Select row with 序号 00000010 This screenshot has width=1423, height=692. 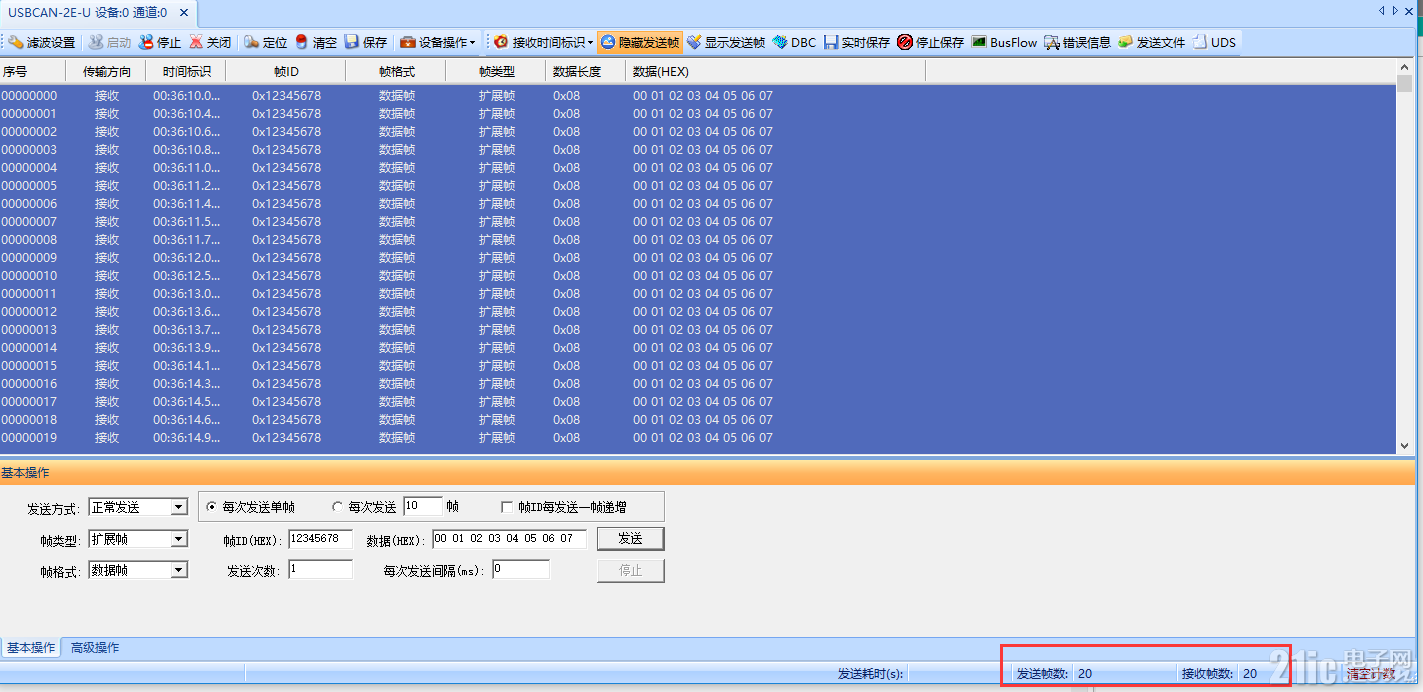[697, 276]
